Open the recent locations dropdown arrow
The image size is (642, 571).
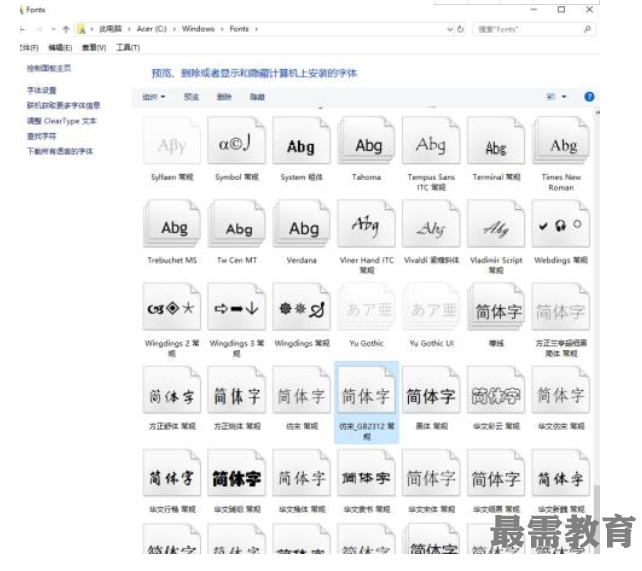point(53,29)
